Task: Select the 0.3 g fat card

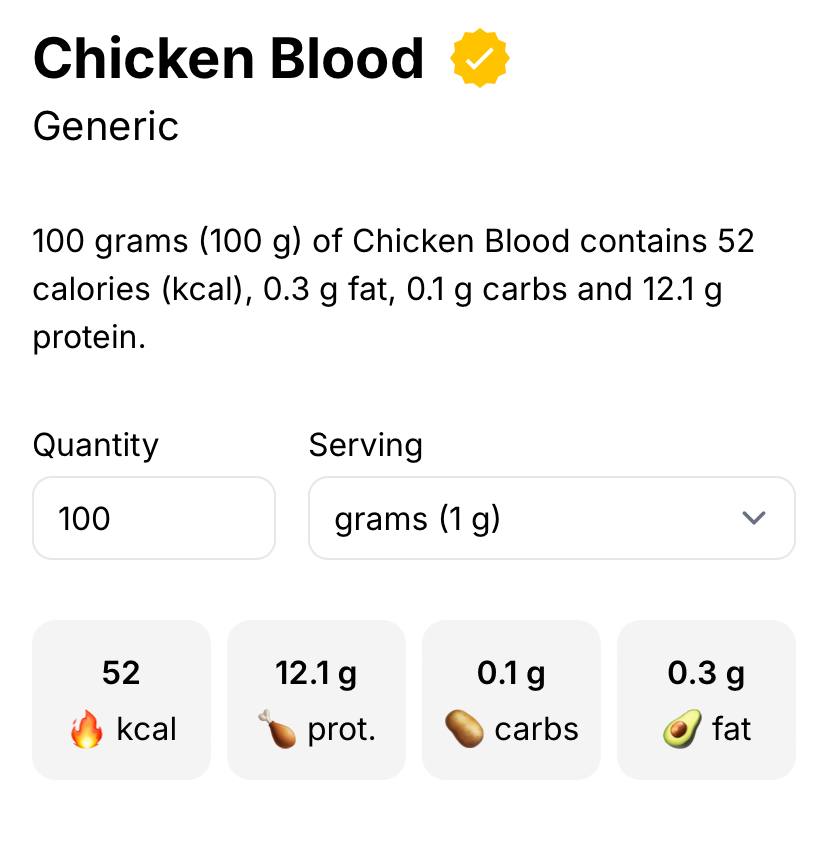Action: [706, 700]
